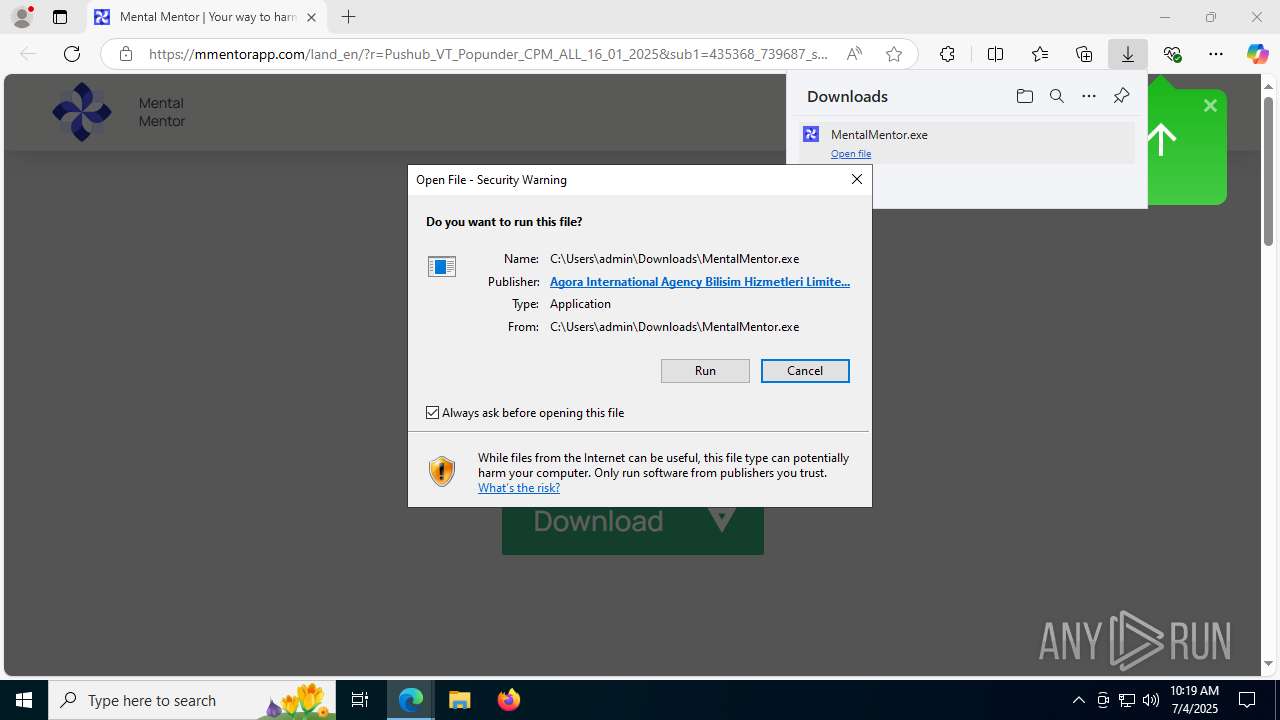The width and height of the screenshot is (1280, 720).
Task: Open File Explorer from taskbar
Action: (x=460, y=700)
